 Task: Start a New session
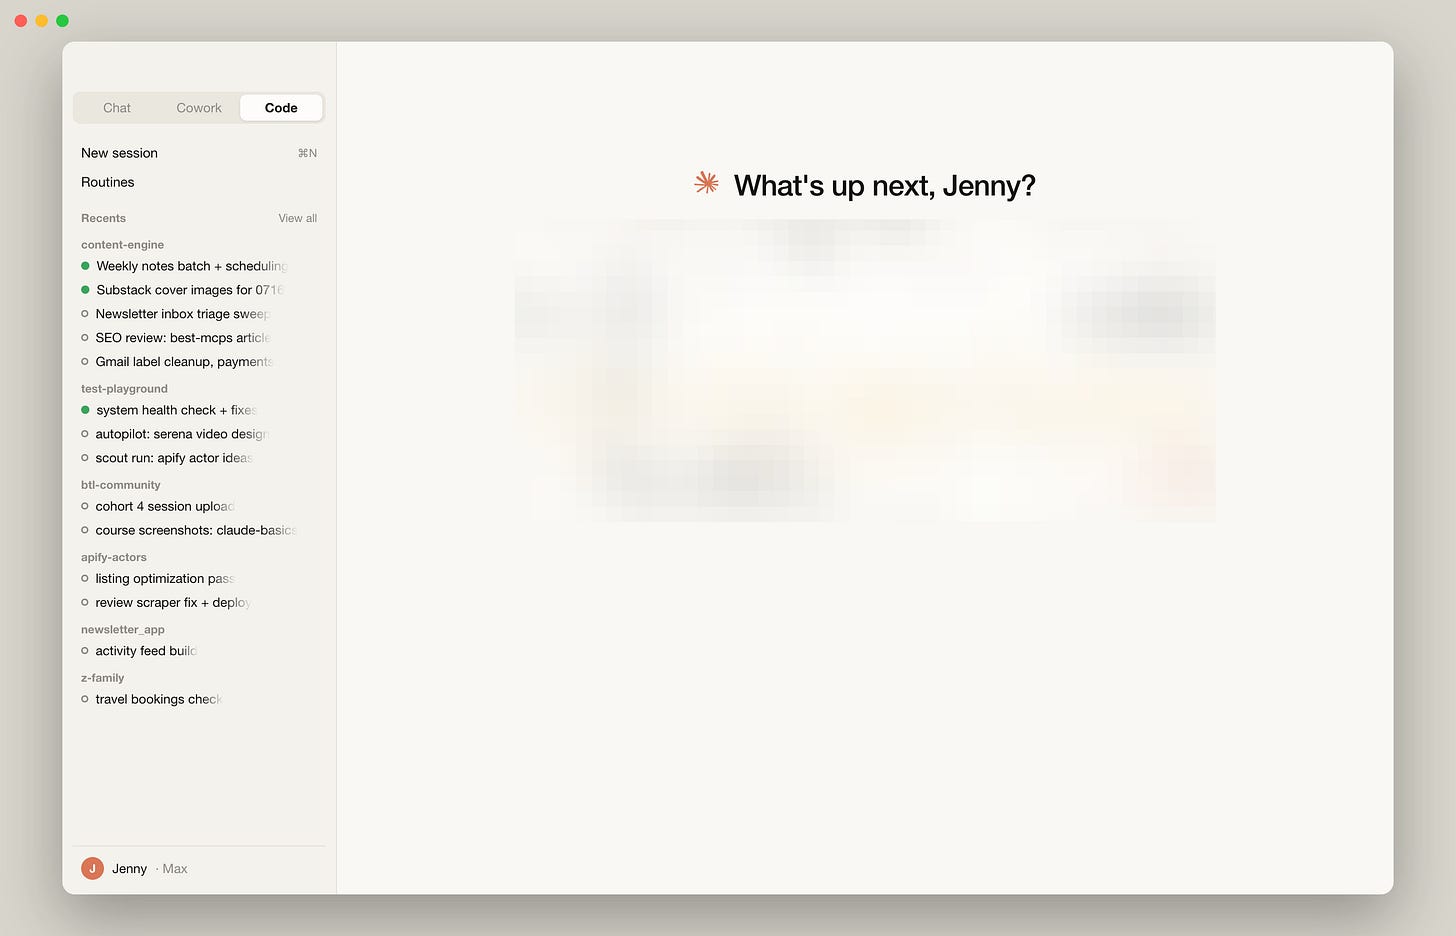tap(199, 153)
